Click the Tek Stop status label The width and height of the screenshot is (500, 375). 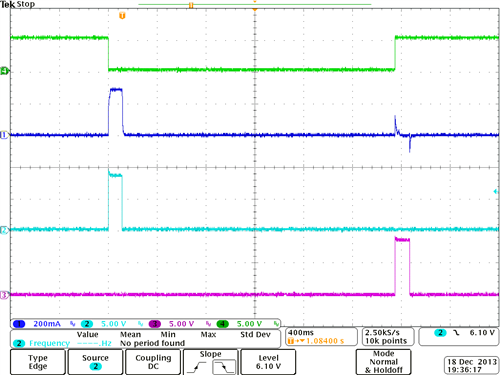click(18, 4)
